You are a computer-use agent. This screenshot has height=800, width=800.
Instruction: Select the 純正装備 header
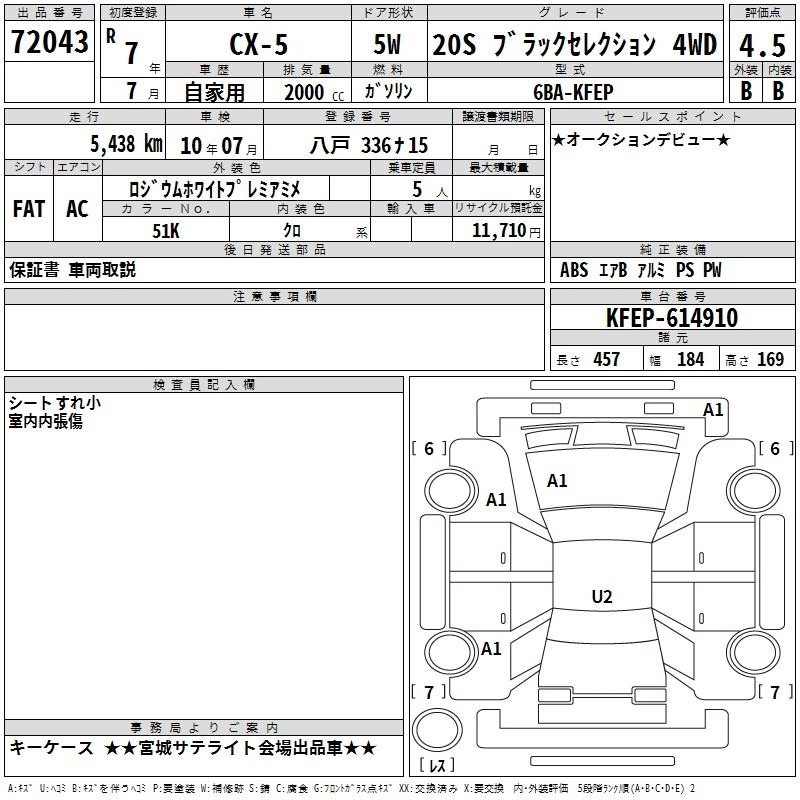[672, 249]
